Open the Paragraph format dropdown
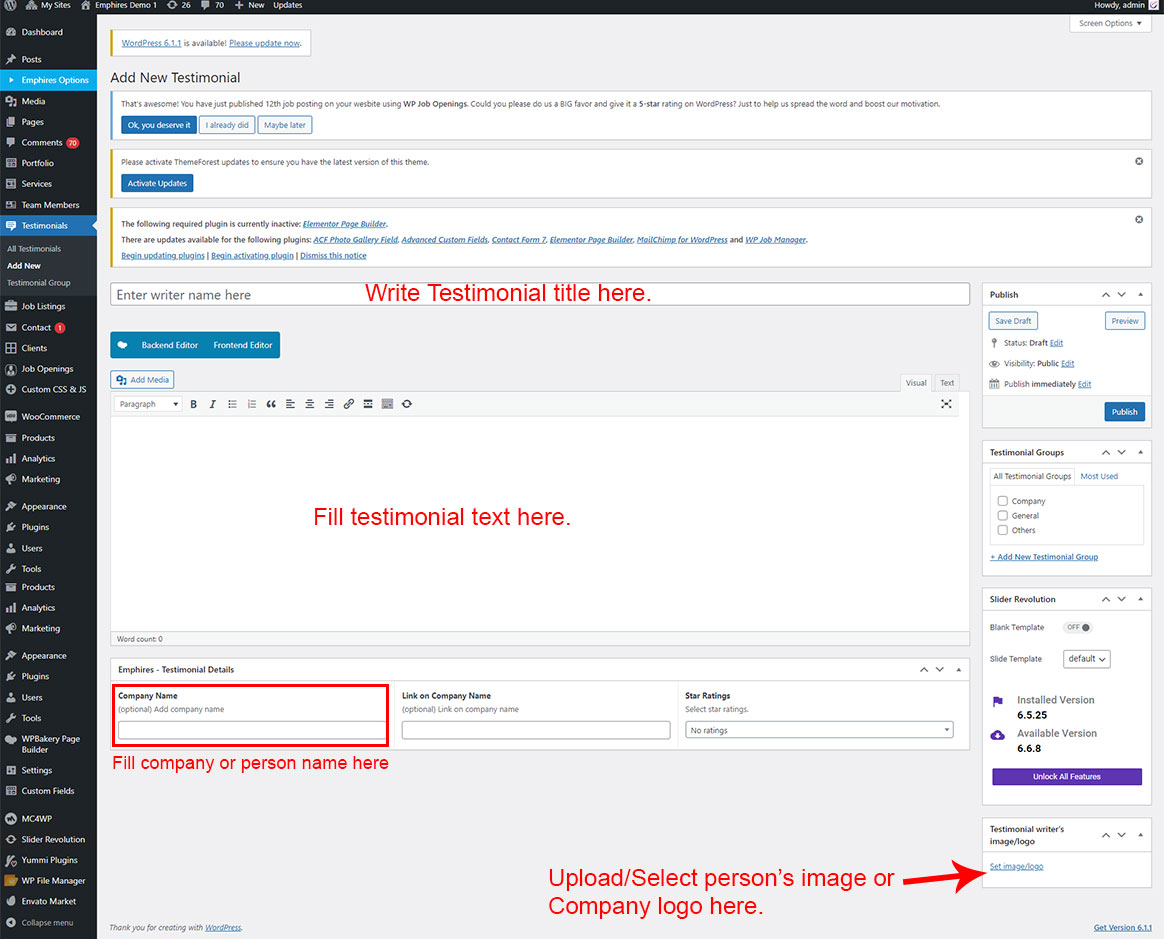Viewport: 1164px width, 939px height. coord(148,404)
